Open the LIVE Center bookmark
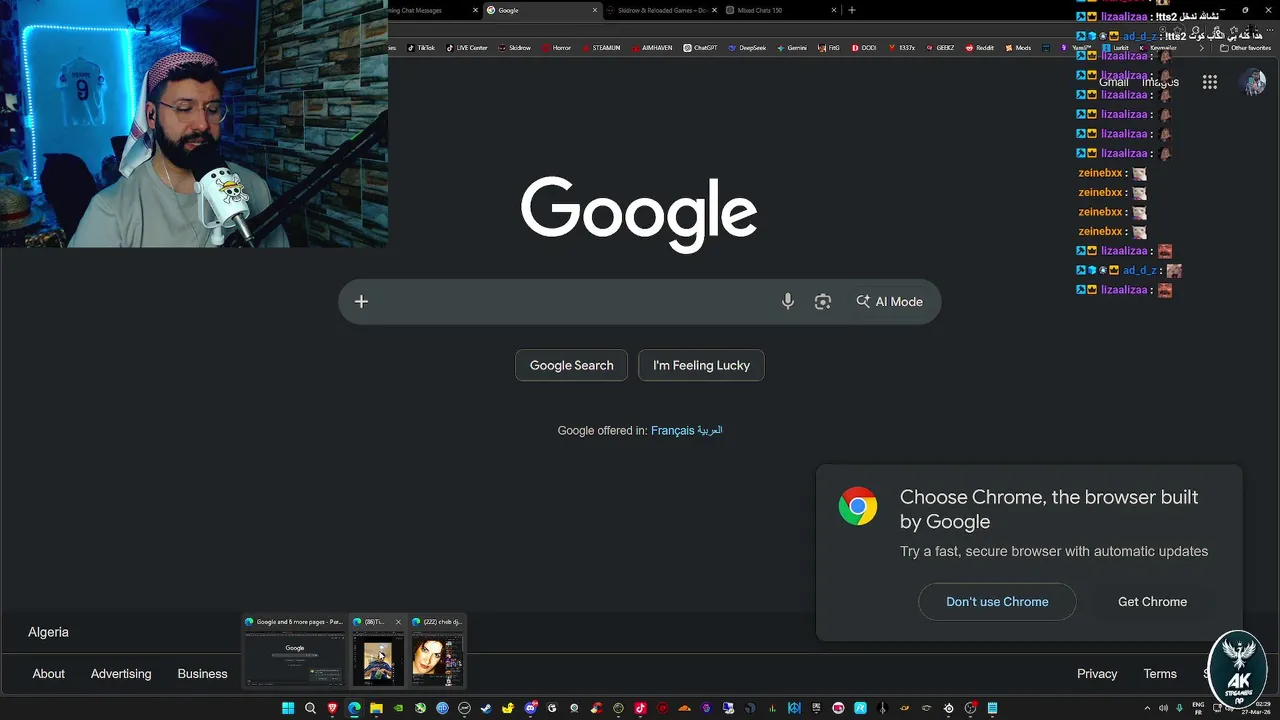Image resolution: width=1280 pixels, height=720 pixels. coord(467,47)
